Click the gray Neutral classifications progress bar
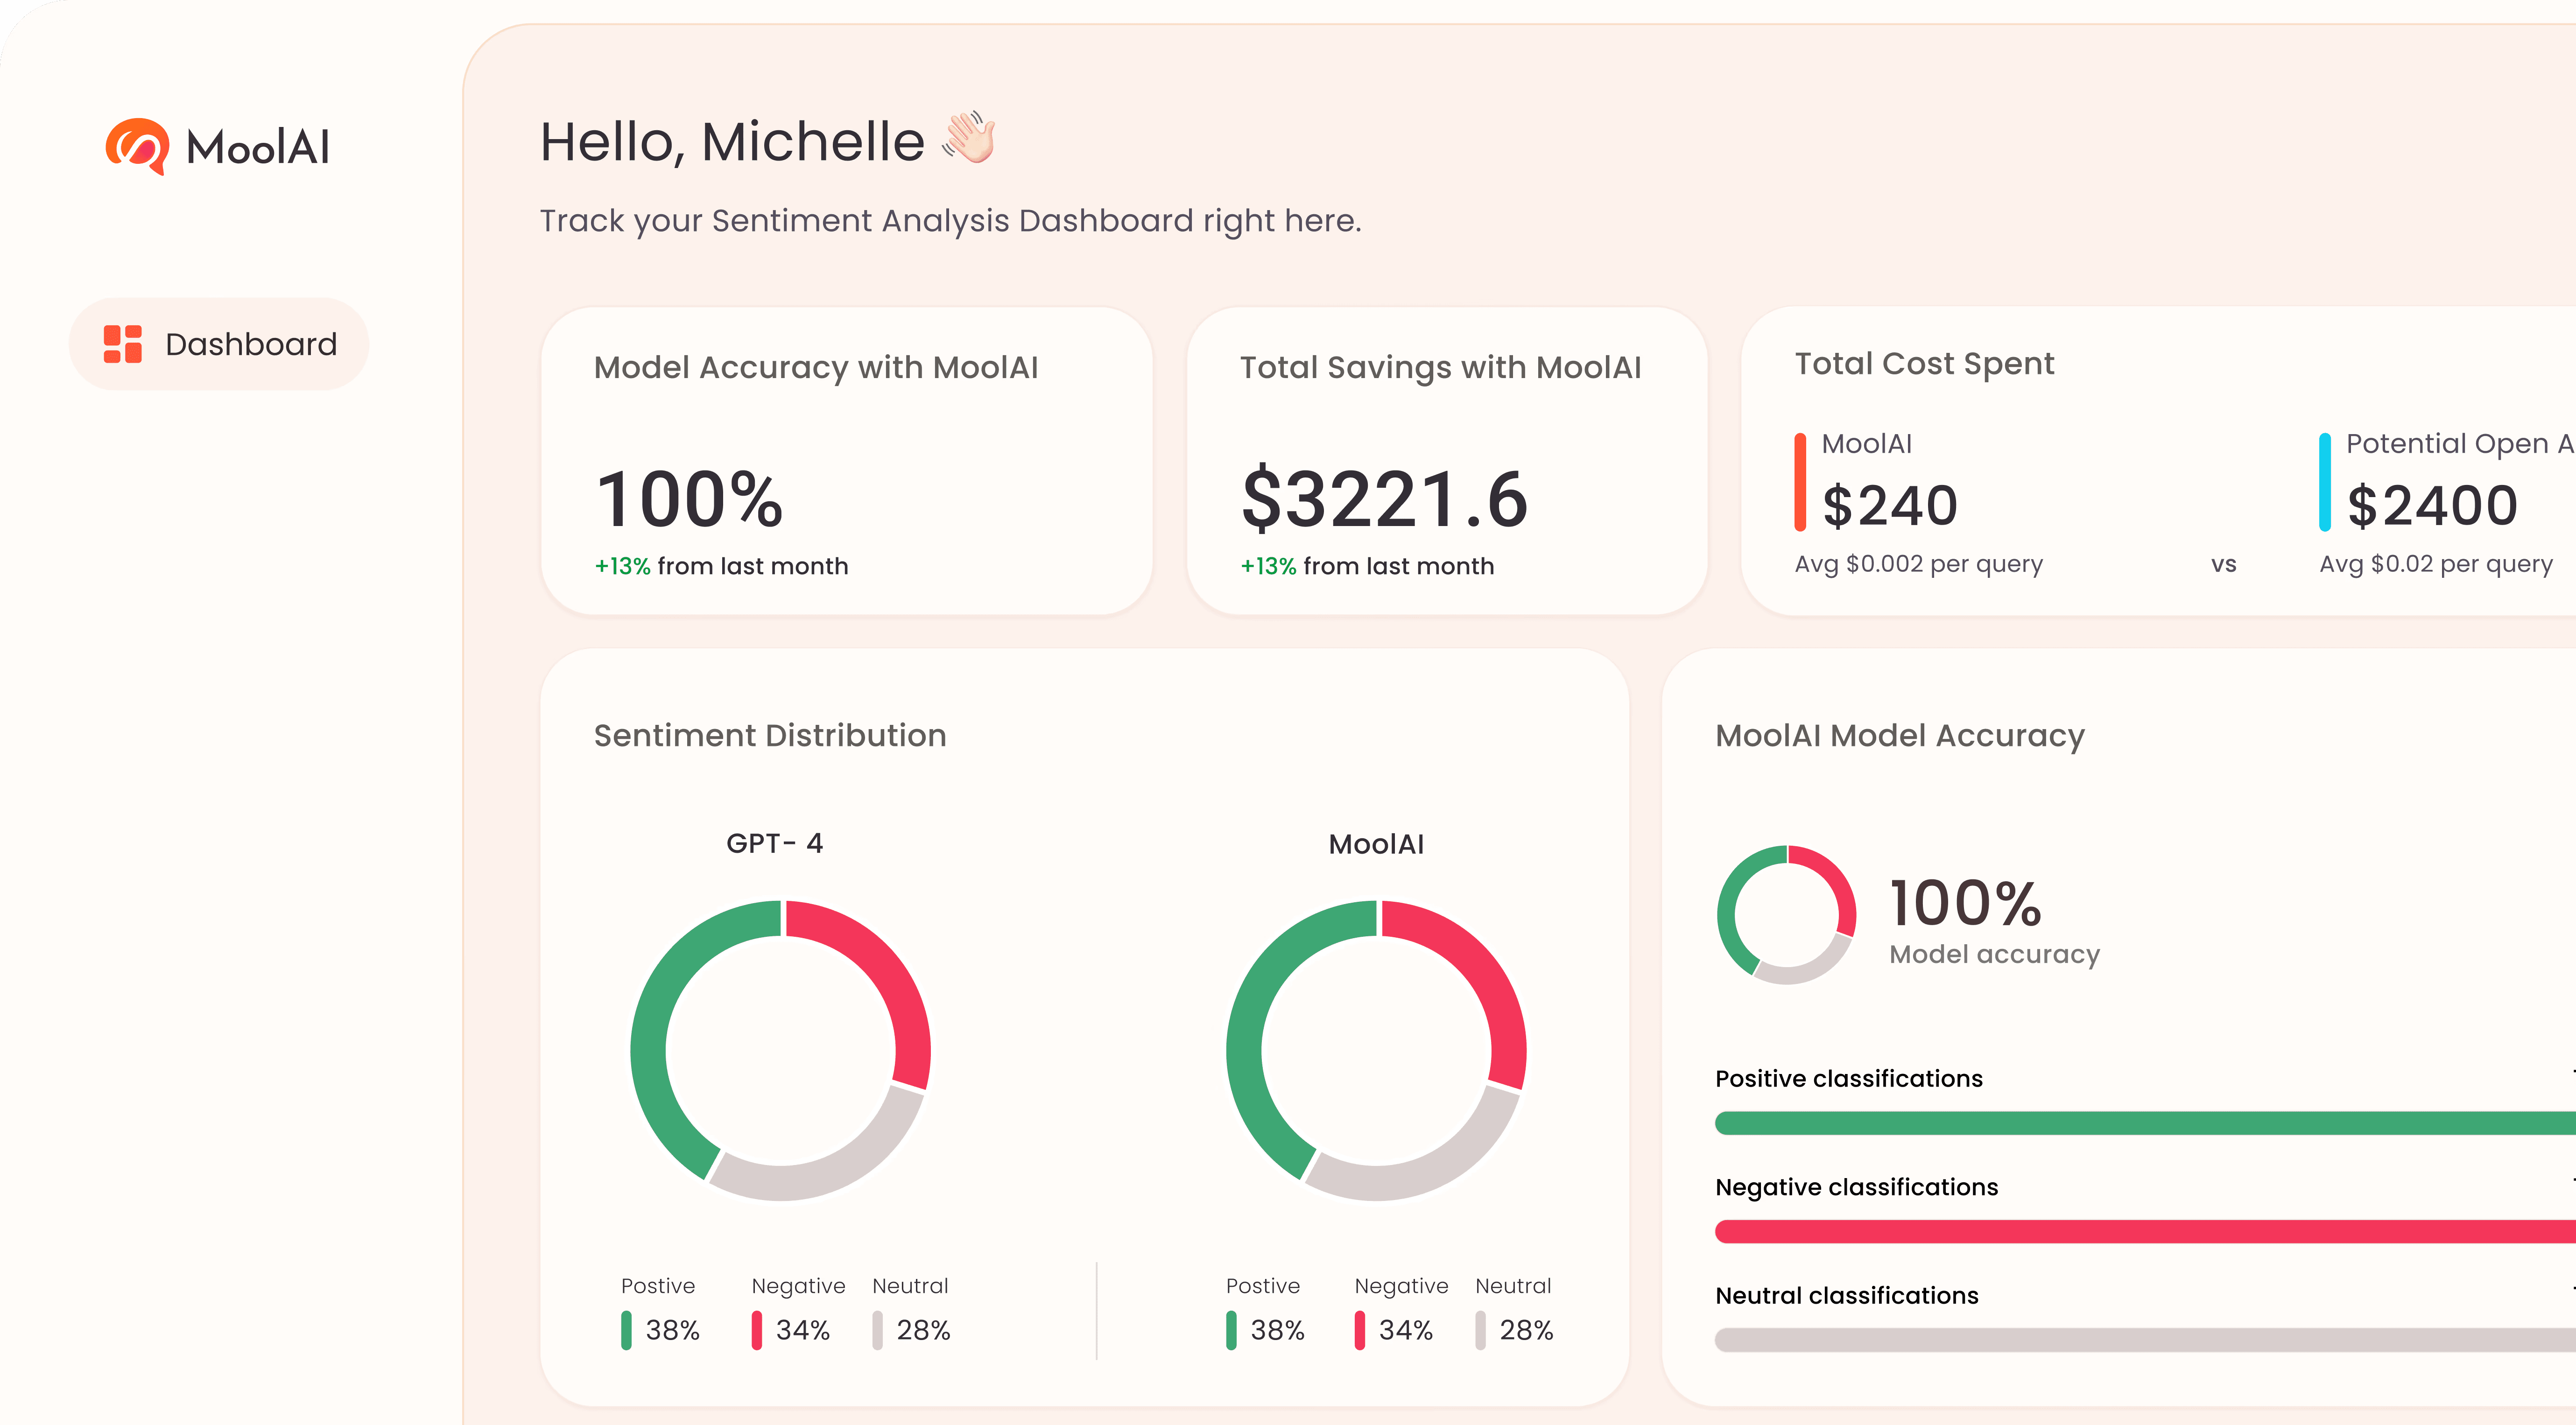The width and height of the screenshot is (2576, 1425). (2140, 1340)
